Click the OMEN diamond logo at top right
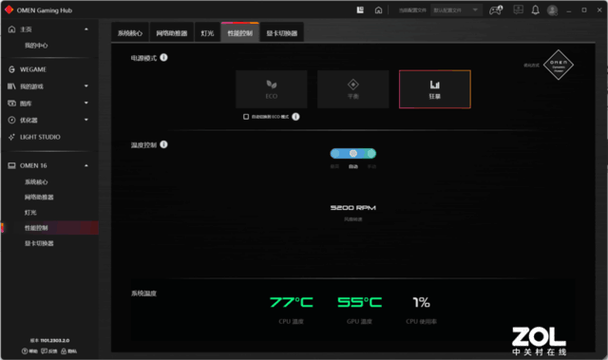608x360 pixels. [x=558, y=65]
